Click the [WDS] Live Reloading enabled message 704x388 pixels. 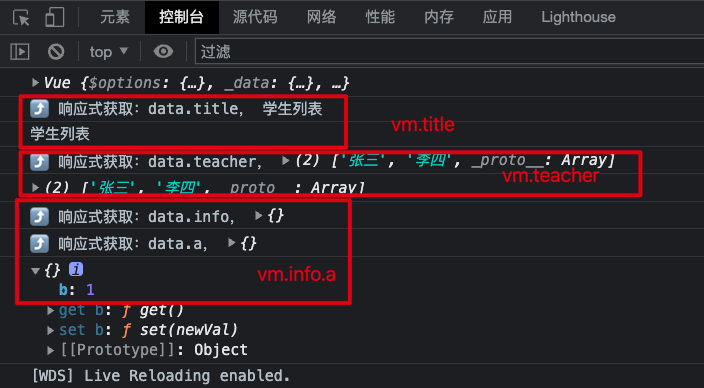pos(161,375)
